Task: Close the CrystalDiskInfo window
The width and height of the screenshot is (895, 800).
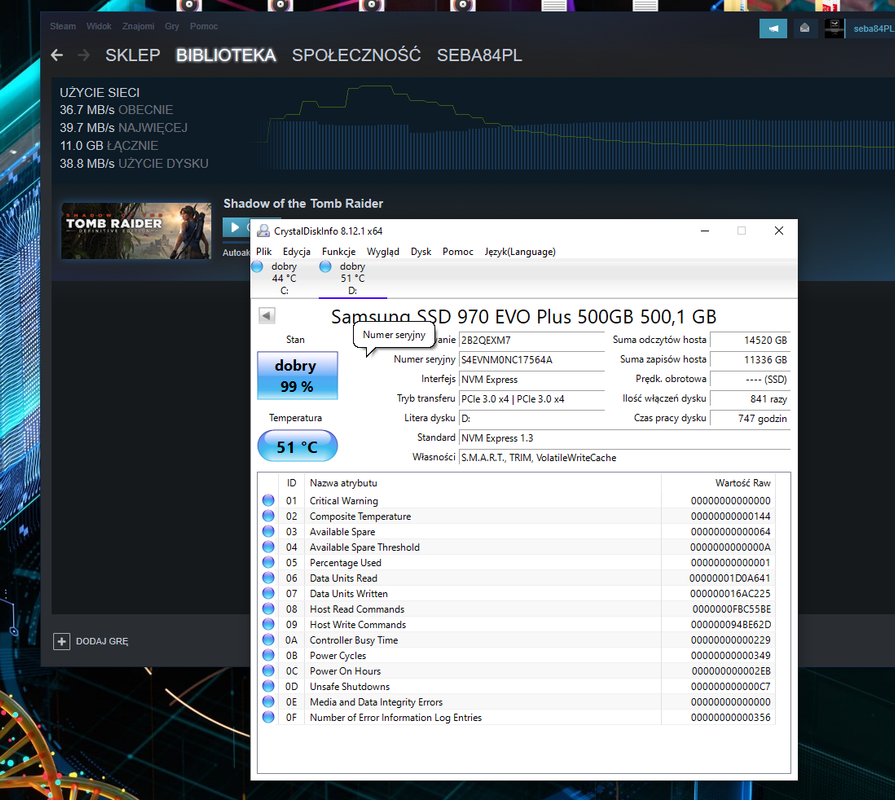Action: [779, 231]
